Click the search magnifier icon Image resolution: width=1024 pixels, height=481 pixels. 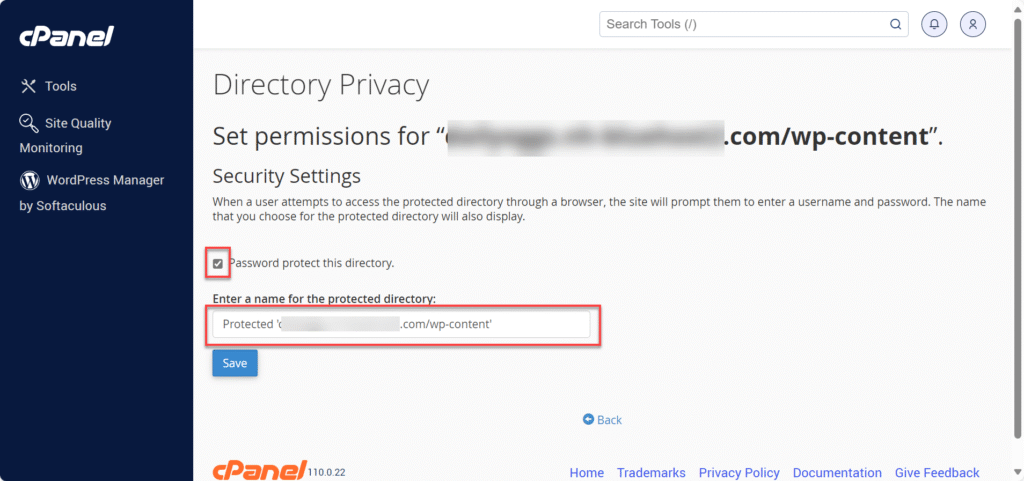pyautogui.click(x=895, y=25)
